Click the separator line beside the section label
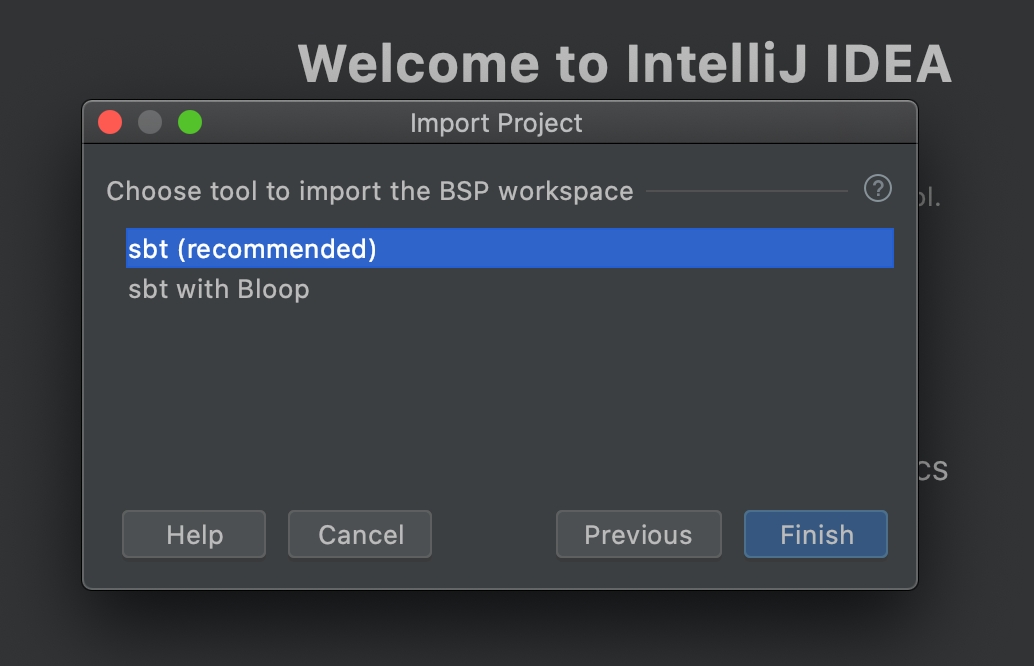Screen dimensions: 1034x666 point(746,190)
